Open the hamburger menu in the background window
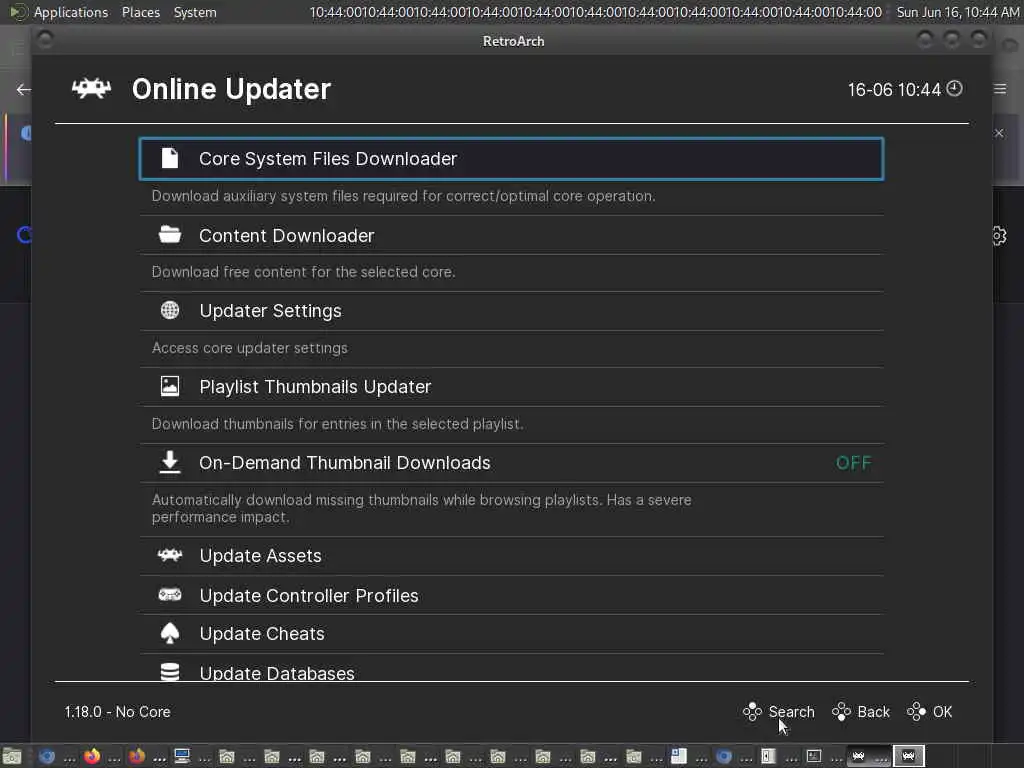Viewport: 1024px width, 768px height. tap(1000, 89)
